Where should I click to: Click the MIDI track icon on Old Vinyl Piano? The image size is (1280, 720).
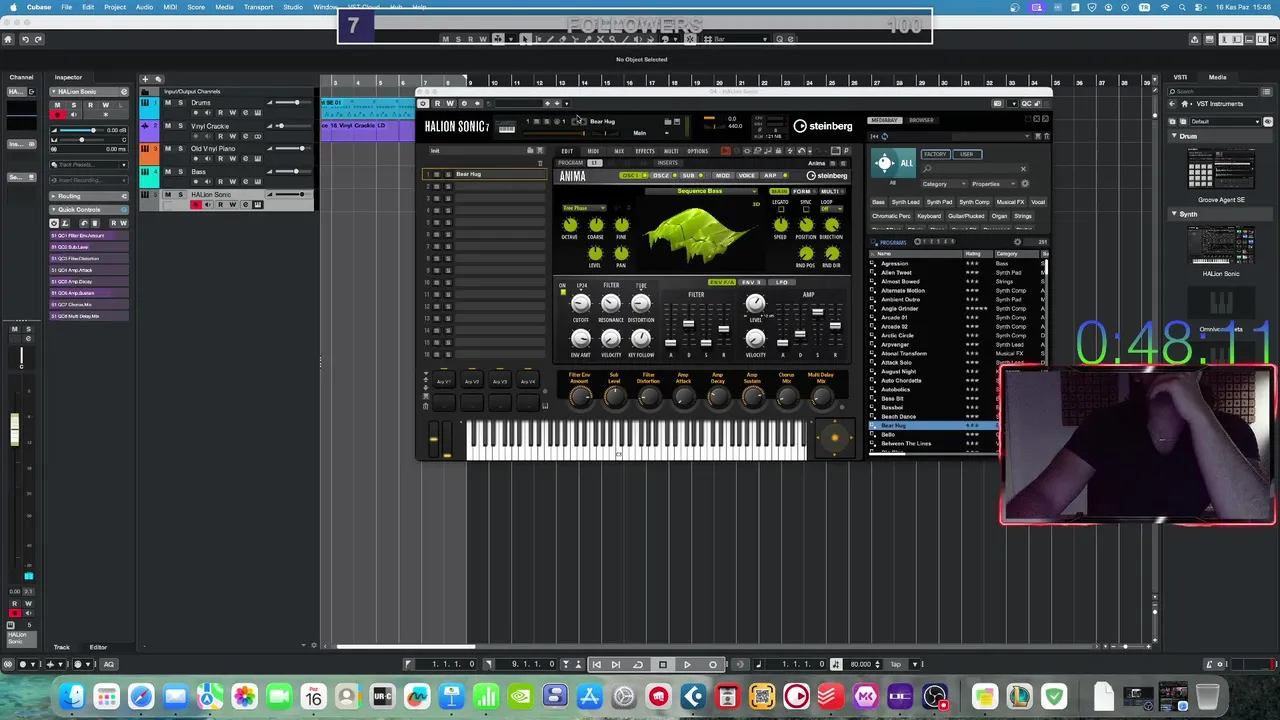pyautogui.click(x=145, y=149)
